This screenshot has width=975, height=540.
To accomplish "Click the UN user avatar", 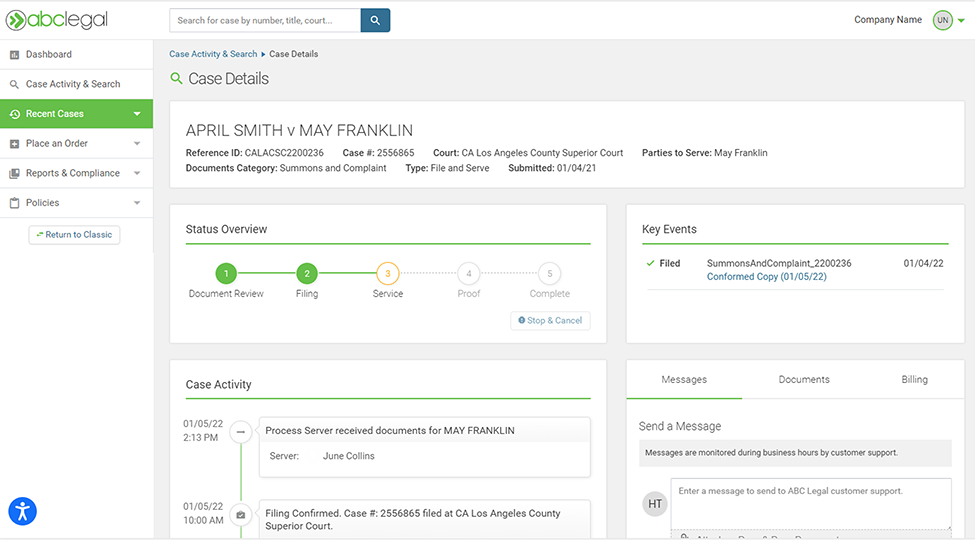I will (942, 20).
